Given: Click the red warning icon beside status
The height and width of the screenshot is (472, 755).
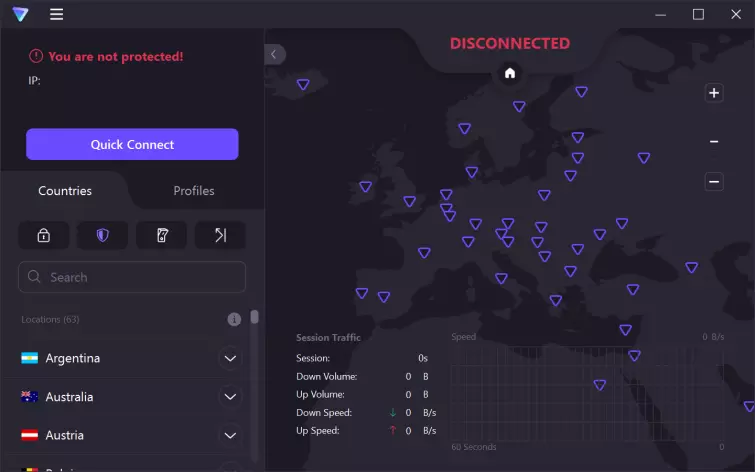Looking at the screenshot, I should 36,57.
